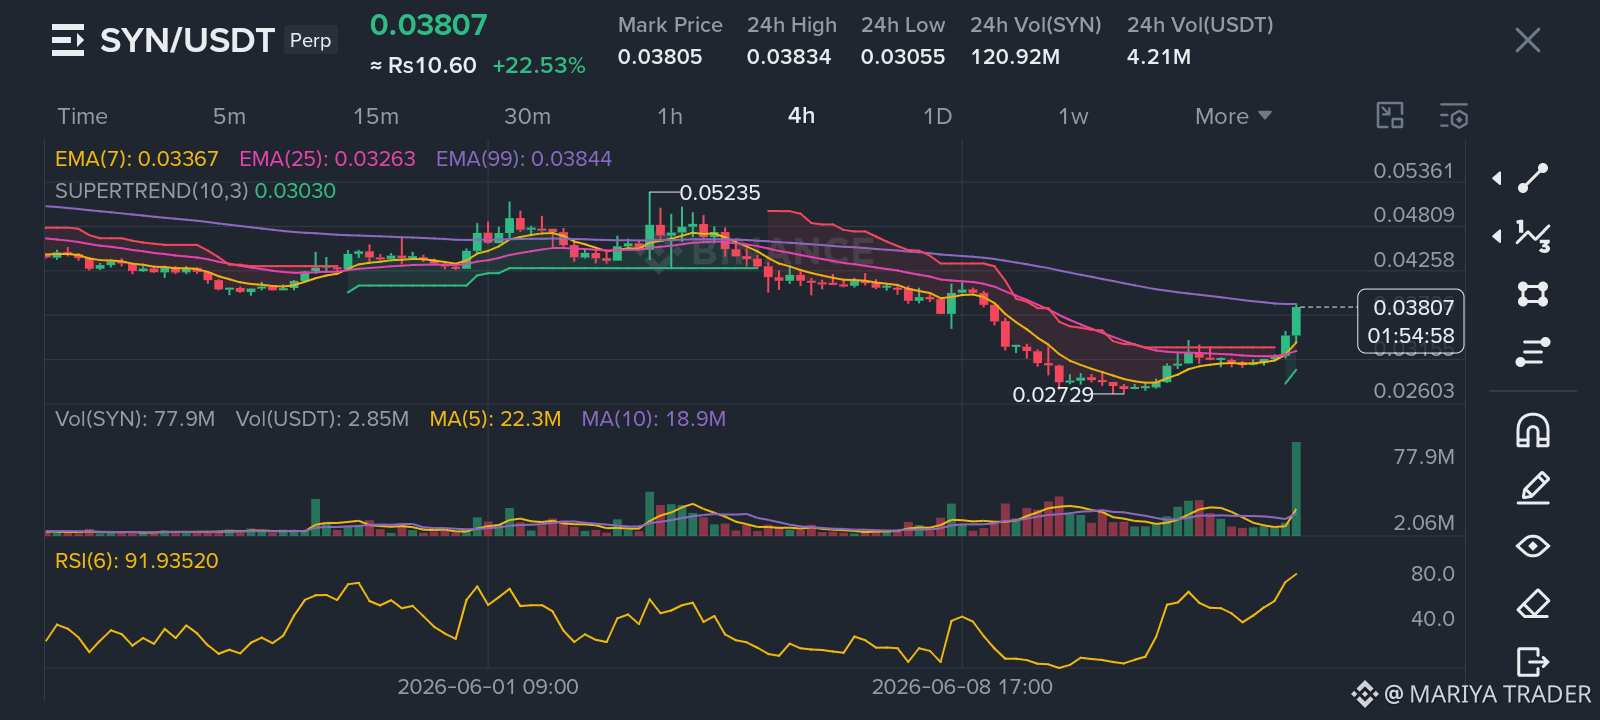Viewport: 1600px width, 720px height.
Task: Select the 1w interval
Action: (x=1073, y=116)
